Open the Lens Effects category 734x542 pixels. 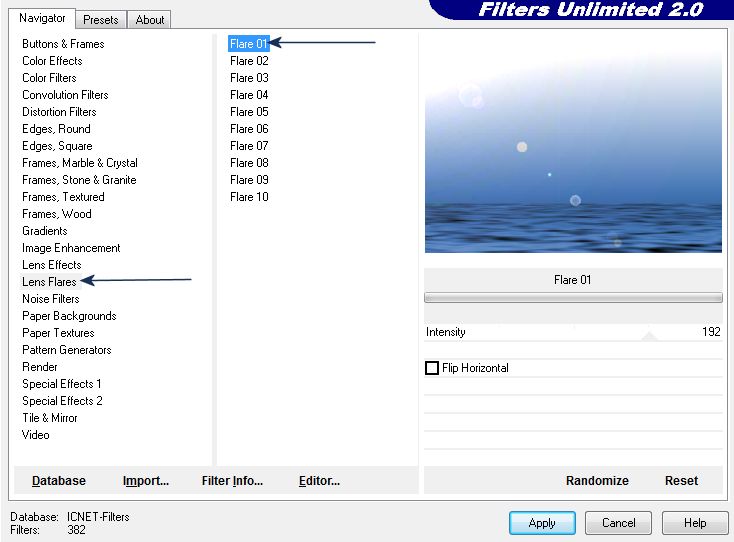[51, 265]
